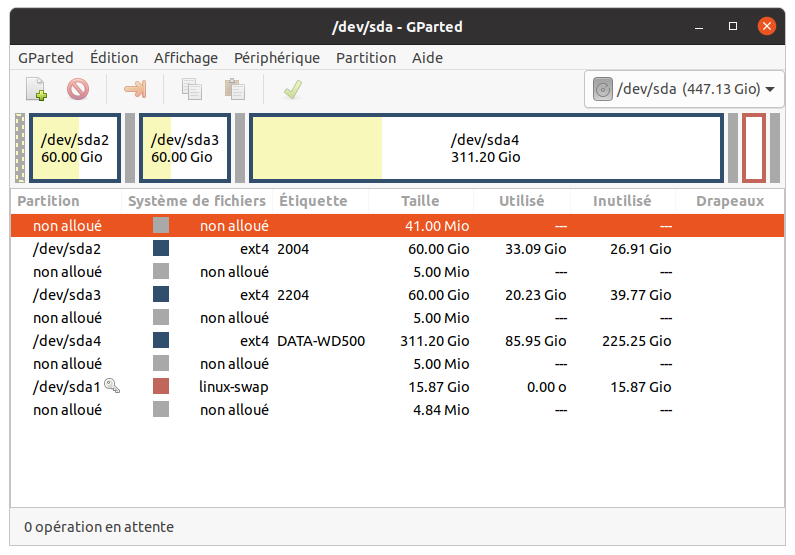Open the Aide menu
795x555 pixels.
click(x=427, y=58)
